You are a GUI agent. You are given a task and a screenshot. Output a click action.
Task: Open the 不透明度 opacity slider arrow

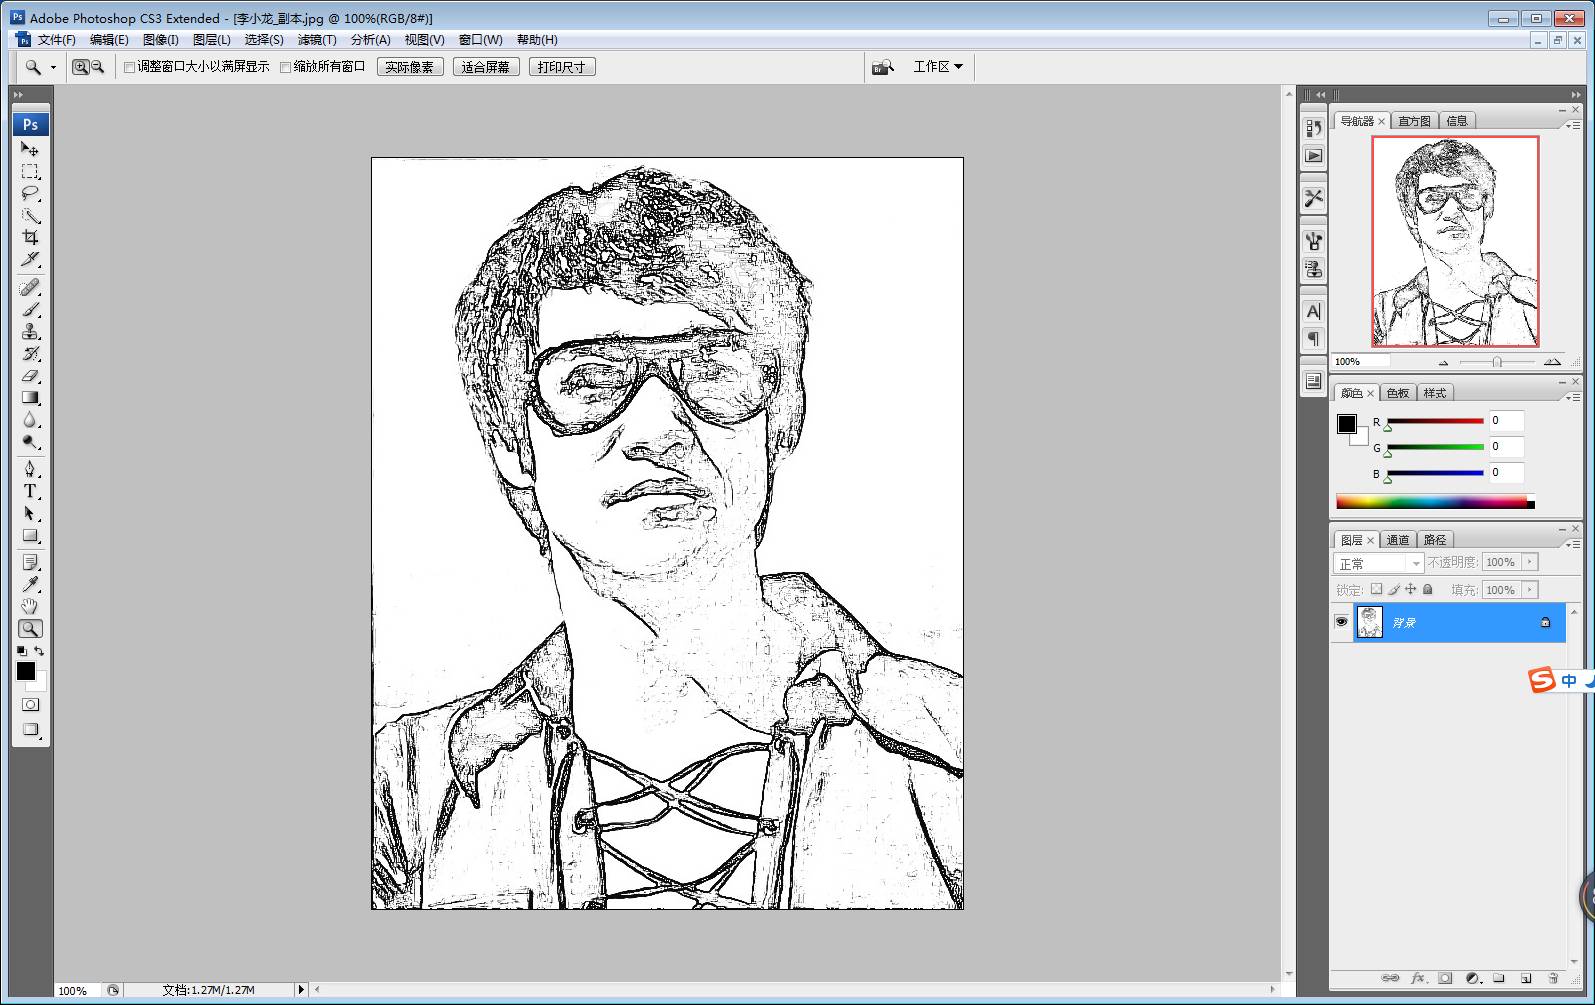[1529, 562]
